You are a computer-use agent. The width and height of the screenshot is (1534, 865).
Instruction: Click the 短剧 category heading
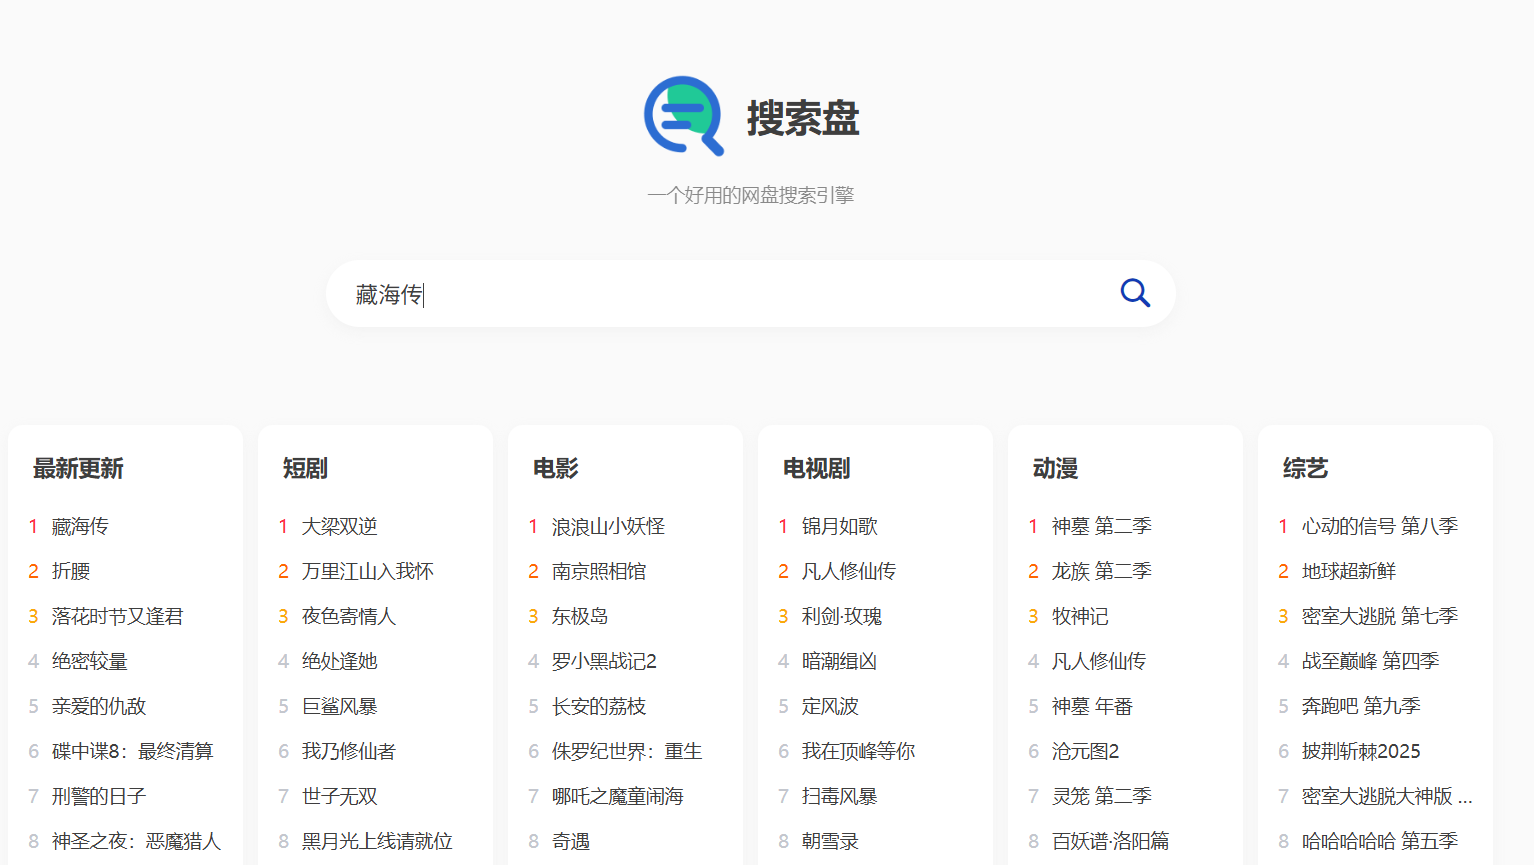pyautogui.click(x=305, y=468)
